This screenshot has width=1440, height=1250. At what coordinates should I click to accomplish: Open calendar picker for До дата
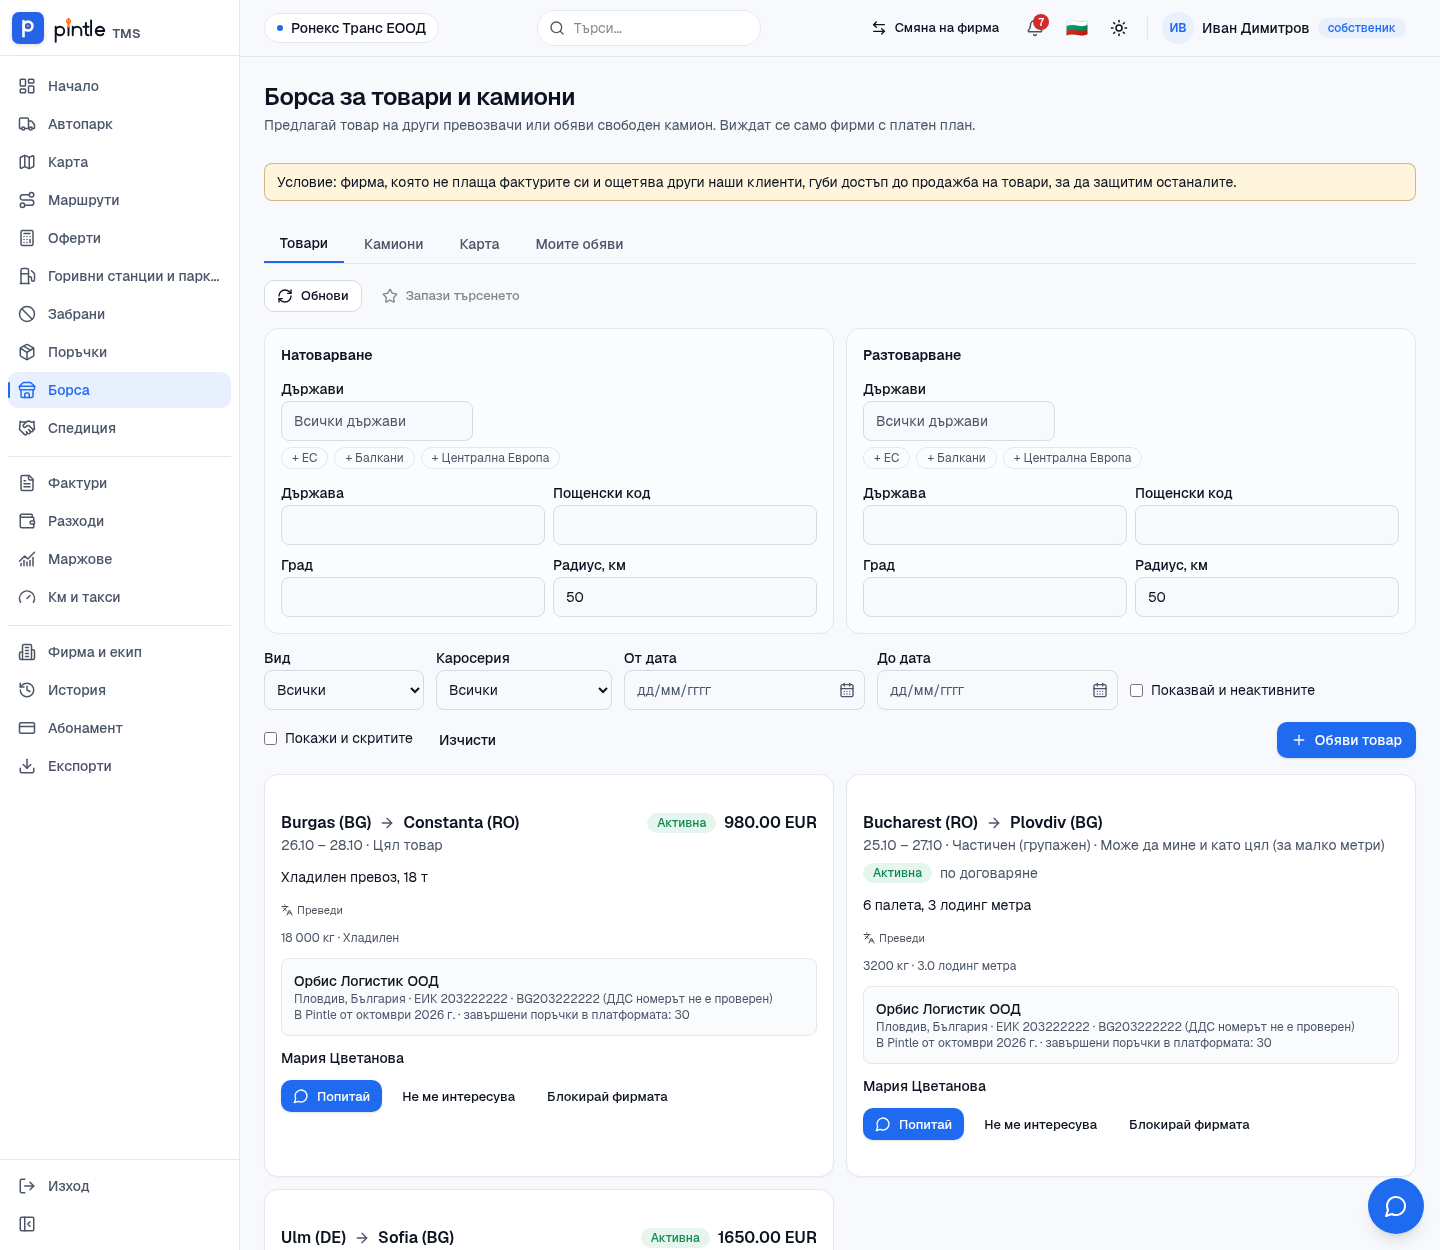coord(1100,690)
